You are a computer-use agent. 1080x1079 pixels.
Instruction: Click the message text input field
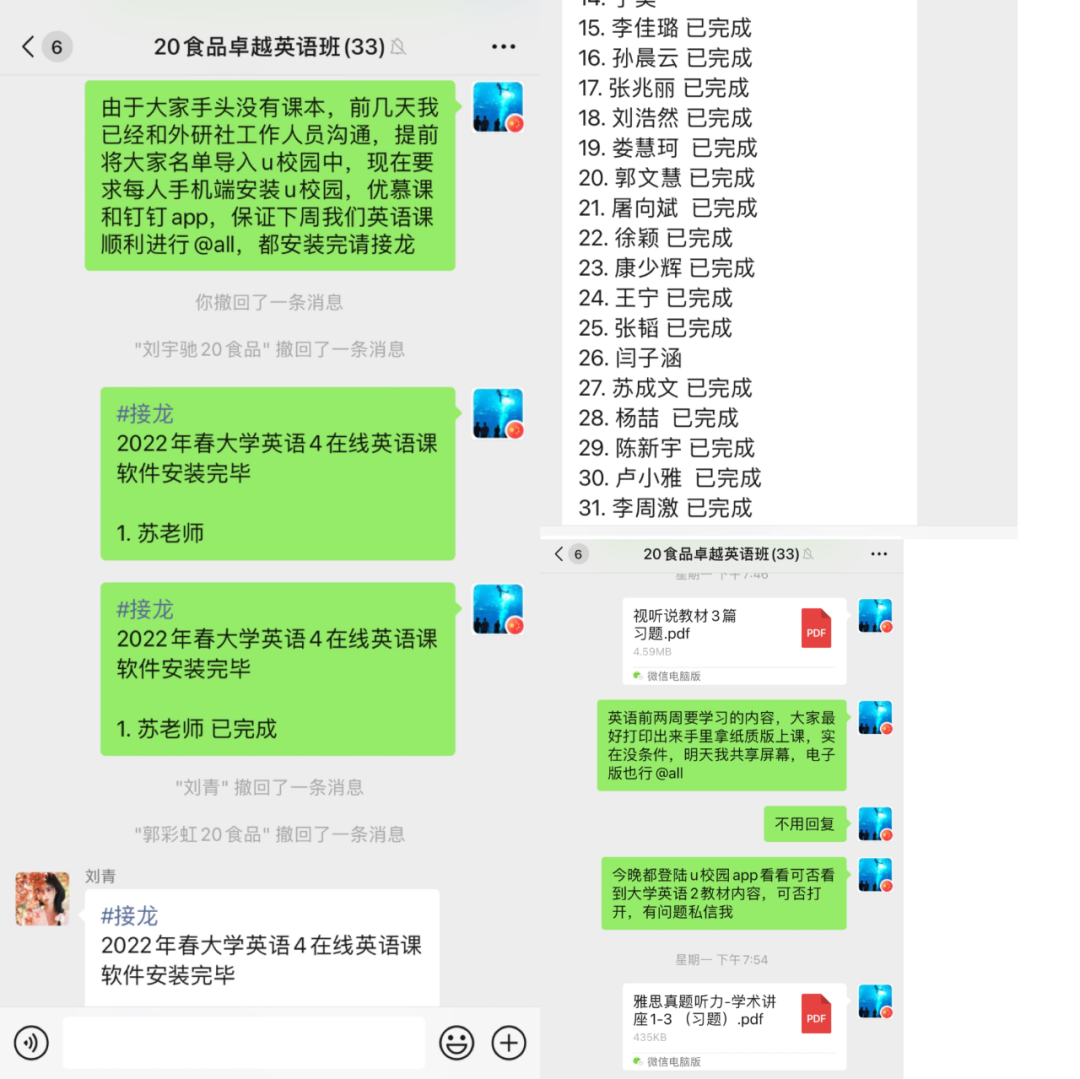tap(244, 1043)
